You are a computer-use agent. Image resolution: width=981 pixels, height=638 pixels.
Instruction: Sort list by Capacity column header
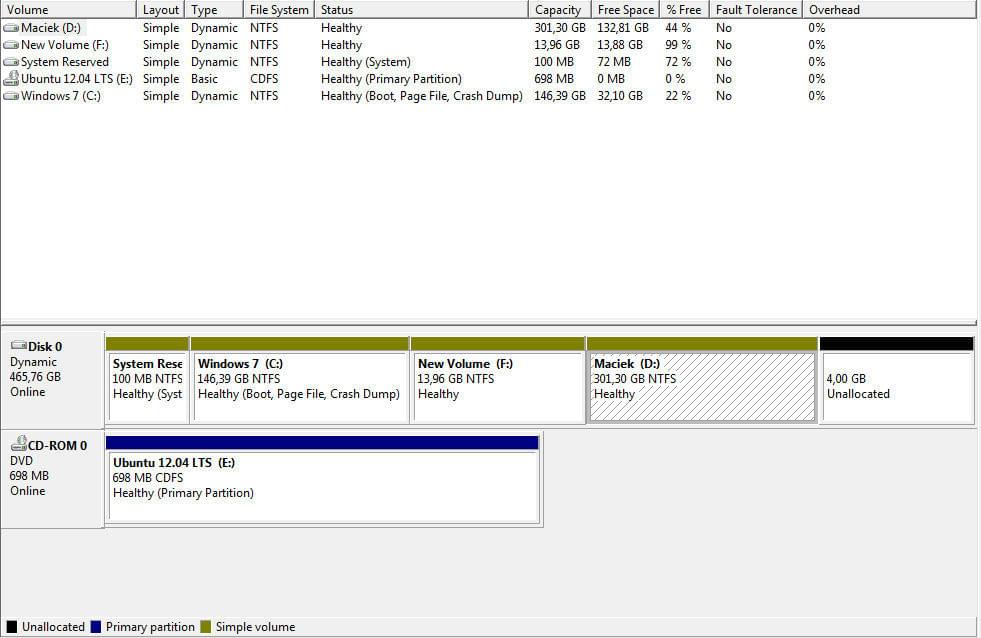coord(559,9)
